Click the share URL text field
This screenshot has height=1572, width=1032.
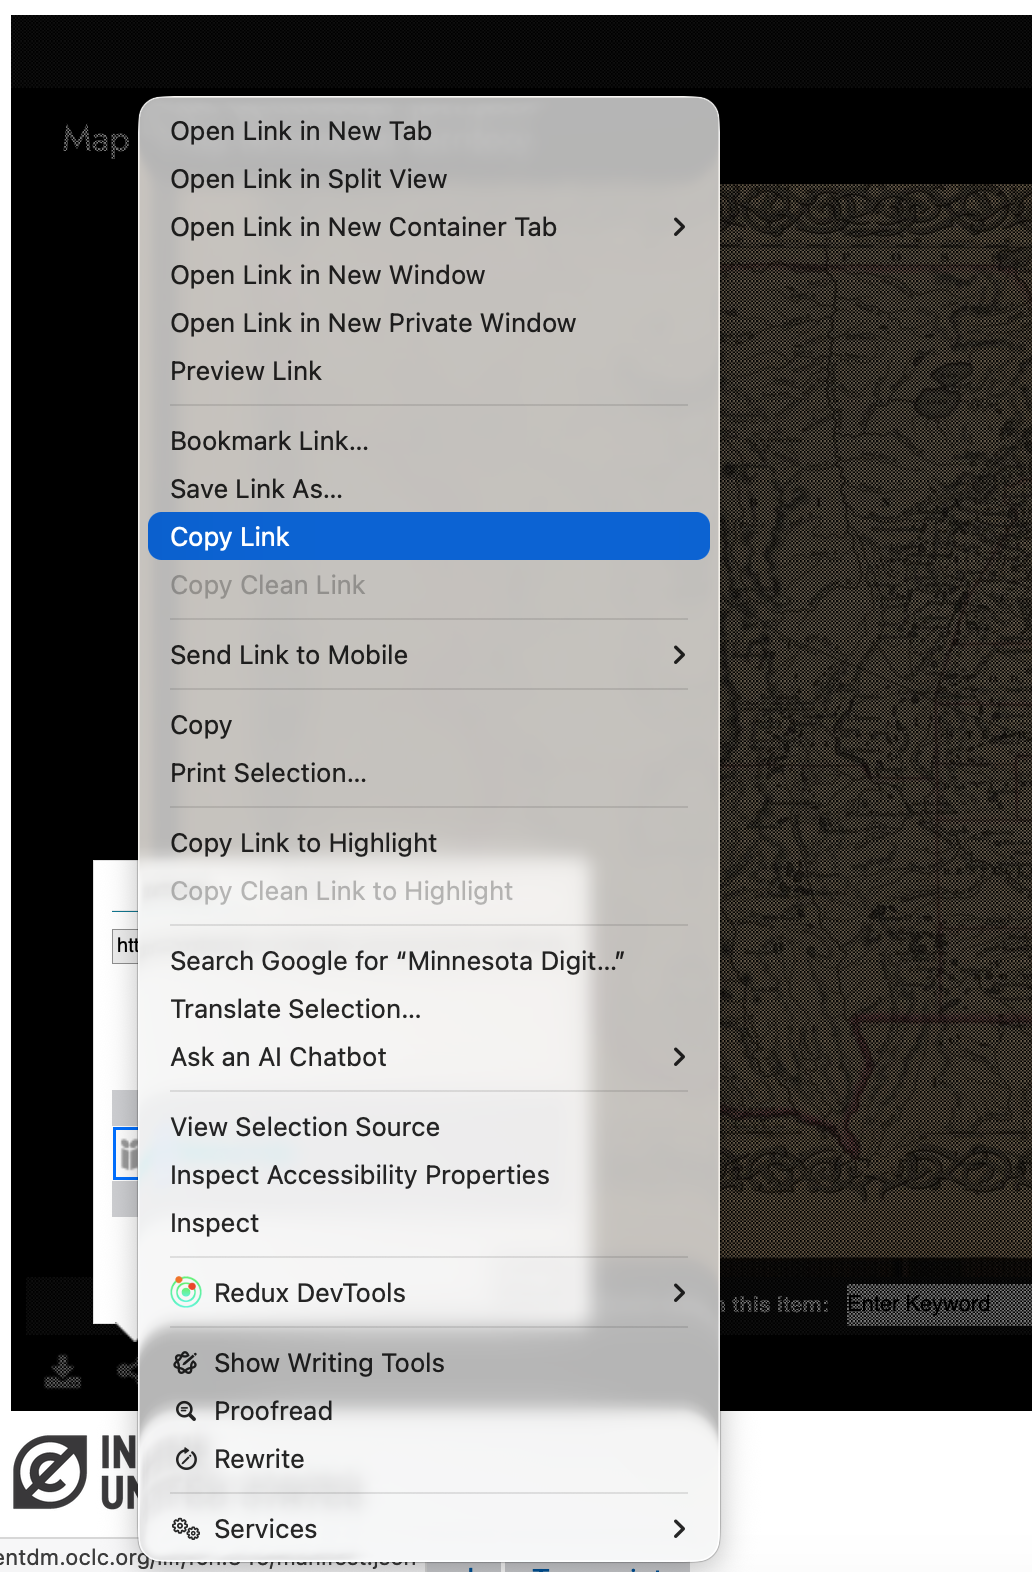point(125,945)
